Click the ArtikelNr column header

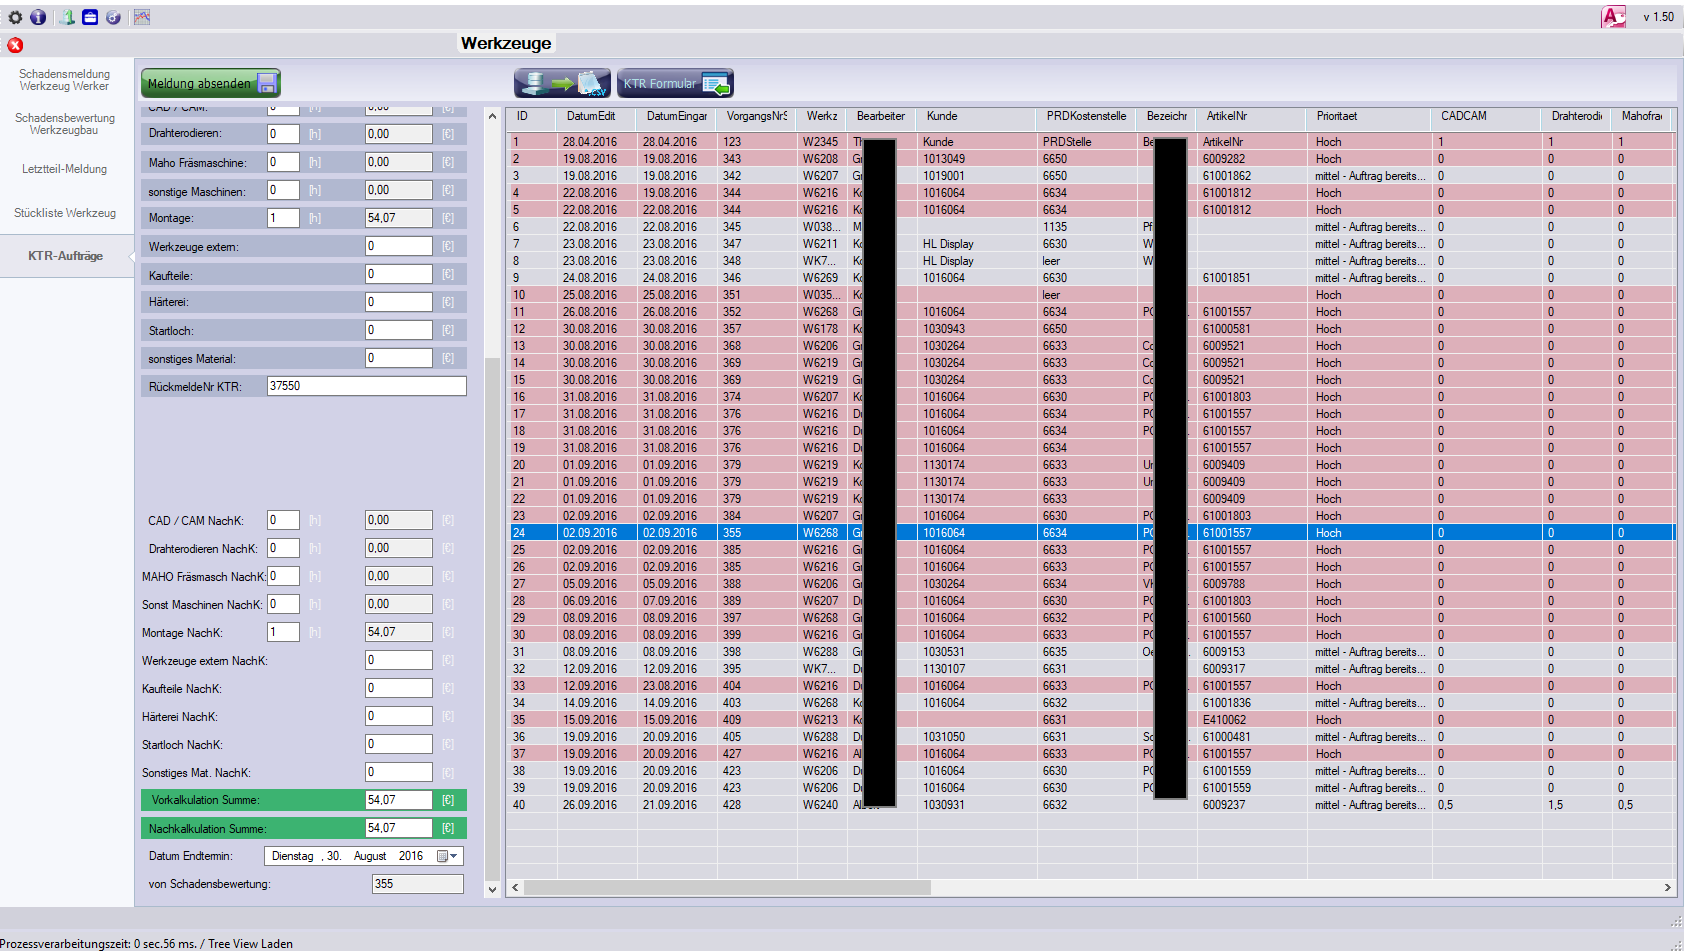(x=1250, y=116)
